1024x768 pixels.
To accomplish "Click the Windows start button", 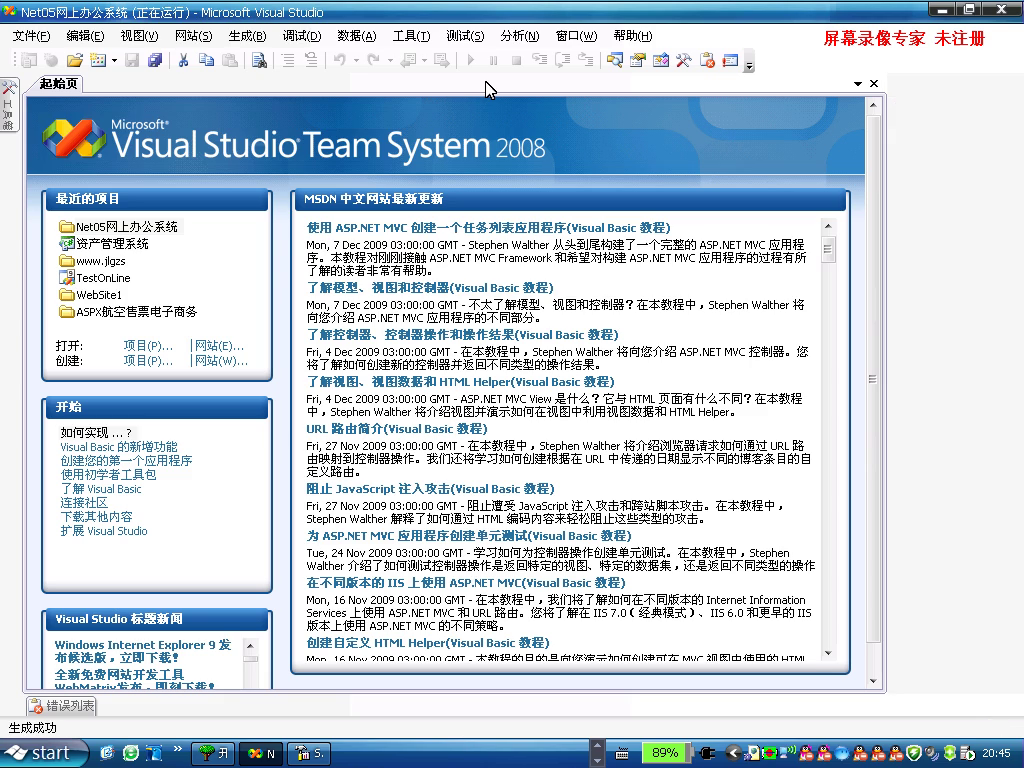I will pos(43,753).
